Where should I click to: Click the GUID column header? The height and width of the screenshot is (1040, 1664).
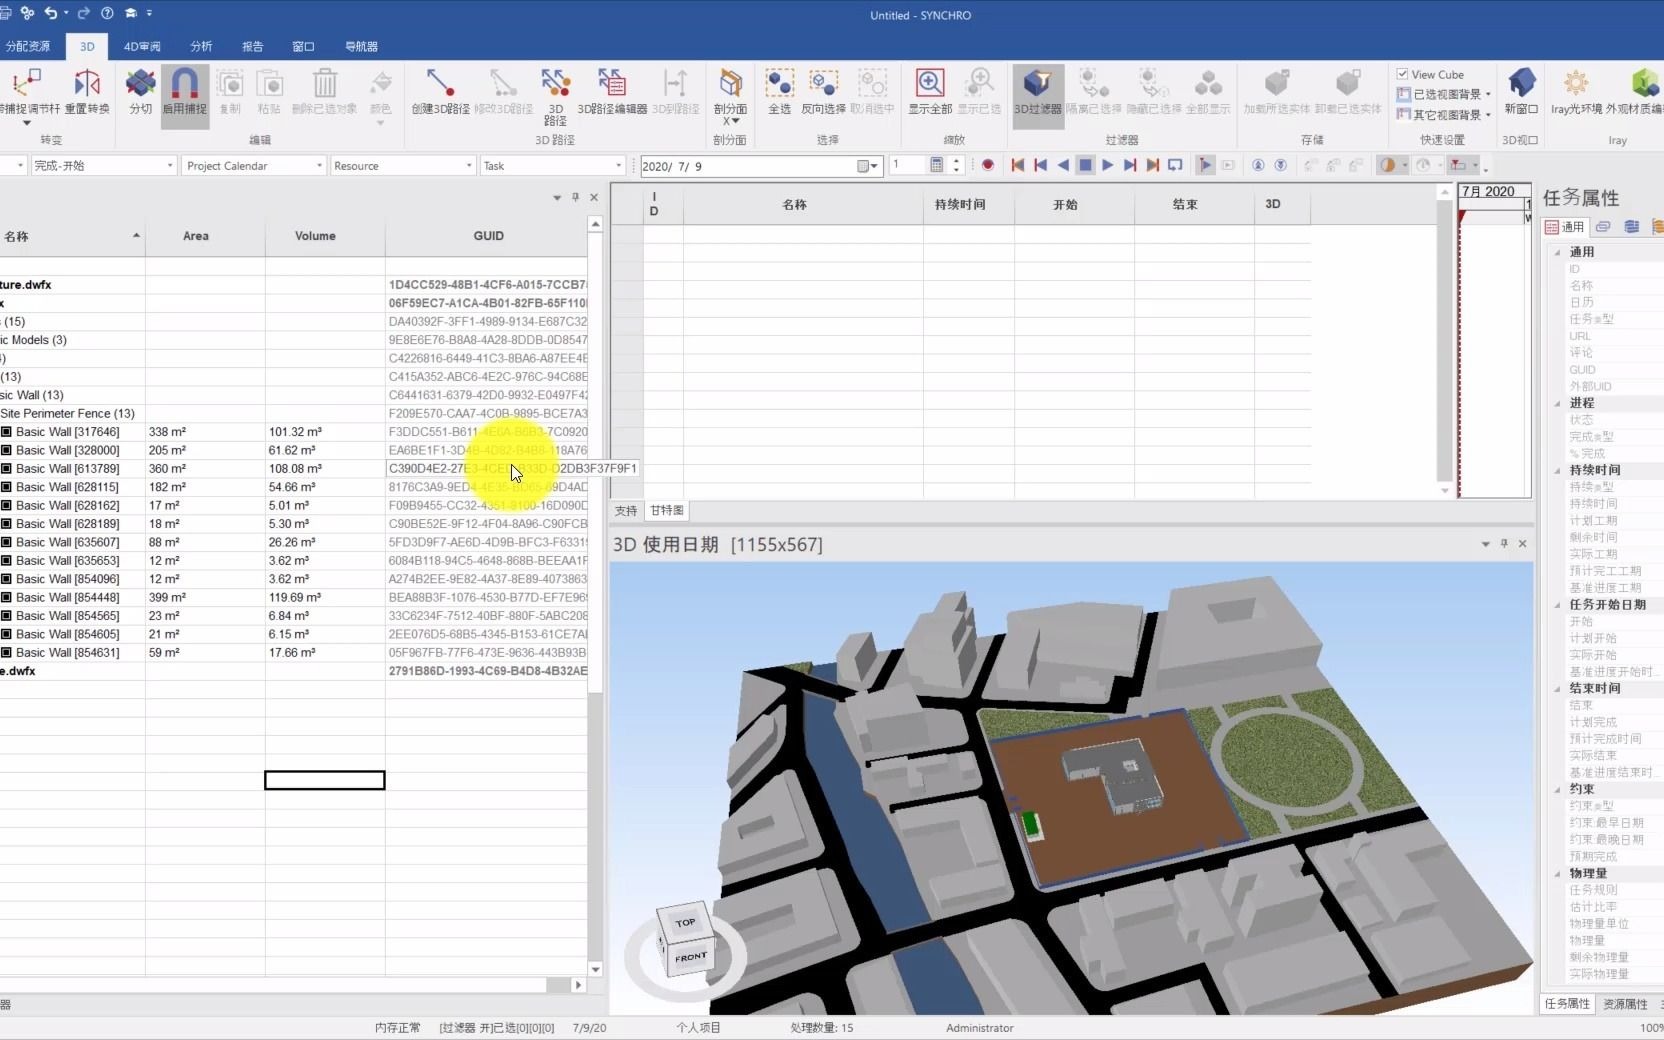pos(488,236)
